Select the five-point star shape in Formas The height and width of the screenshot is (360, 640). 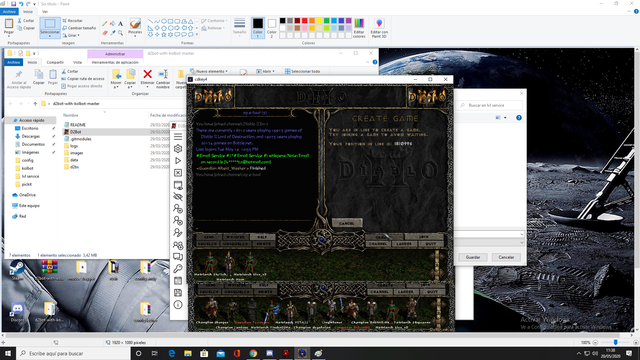(x=164, y=35)
